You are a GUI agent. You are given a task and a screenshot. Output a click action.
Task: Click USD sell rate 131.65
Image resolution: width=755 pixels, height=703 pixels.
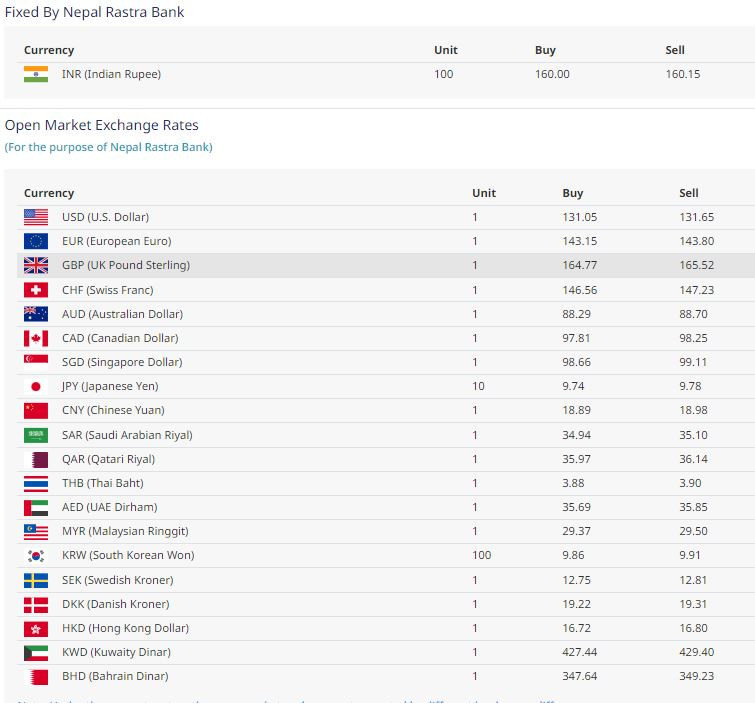click(x=697, y=217)
